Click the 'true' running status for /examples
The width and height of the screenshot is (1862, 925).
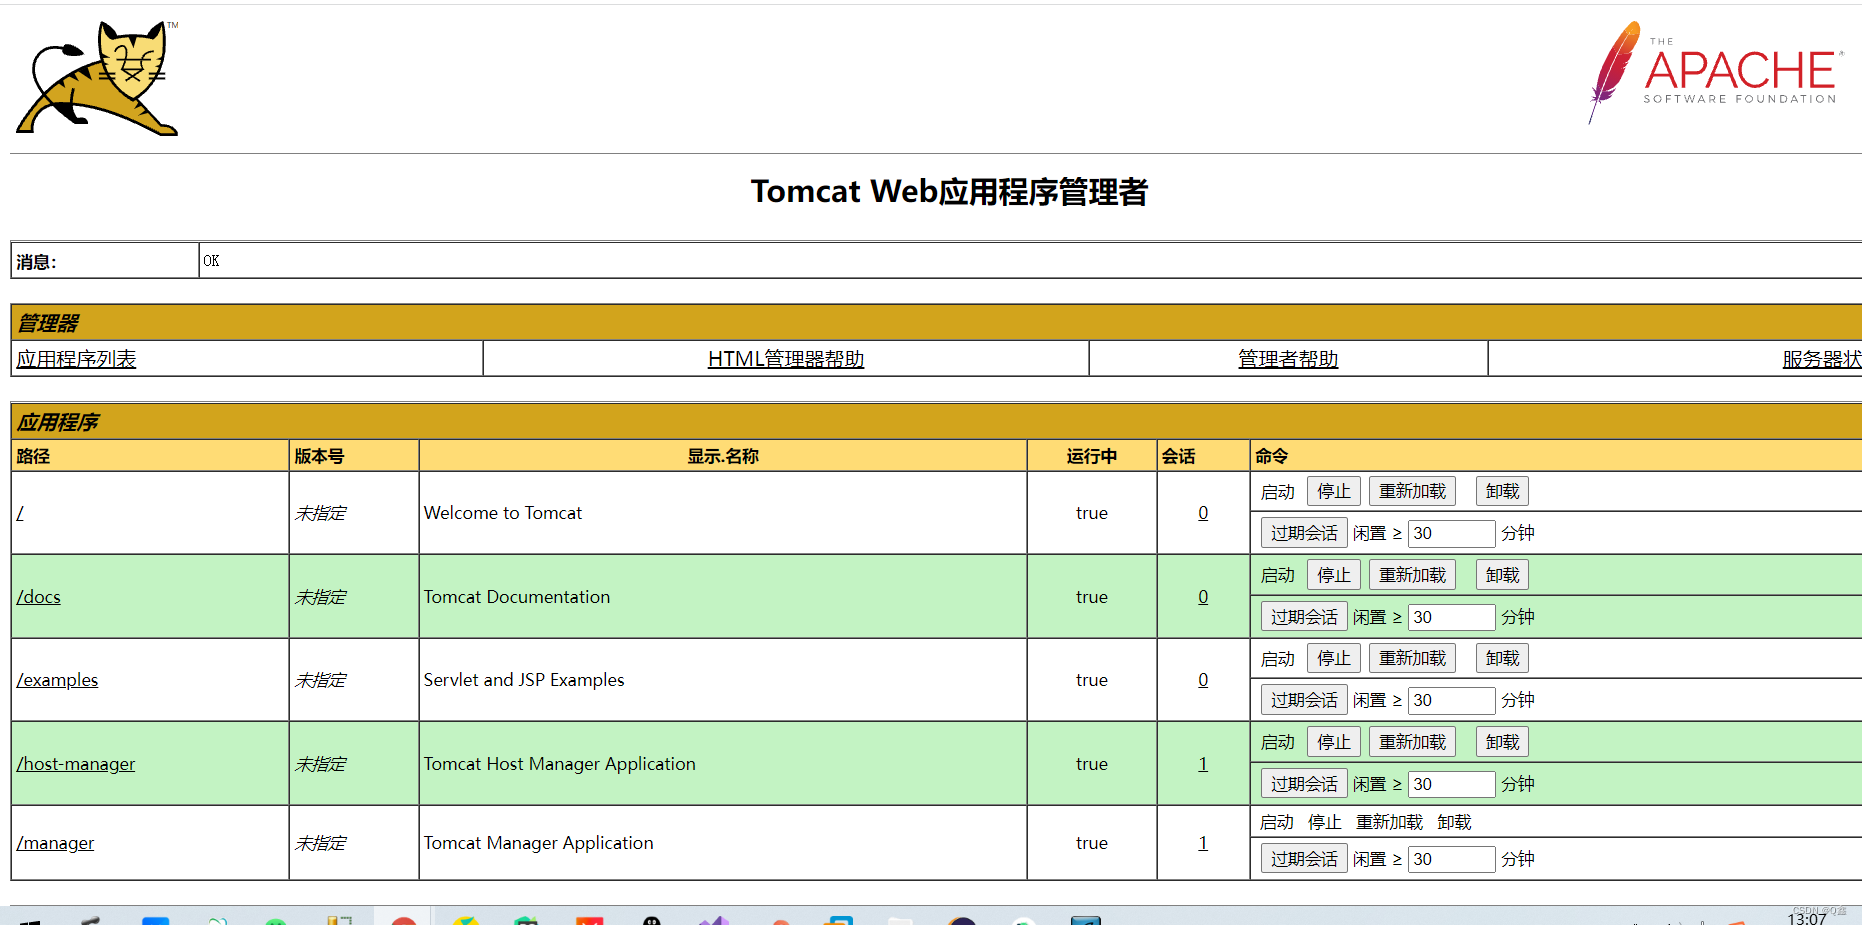click(x=1092, y=680)
